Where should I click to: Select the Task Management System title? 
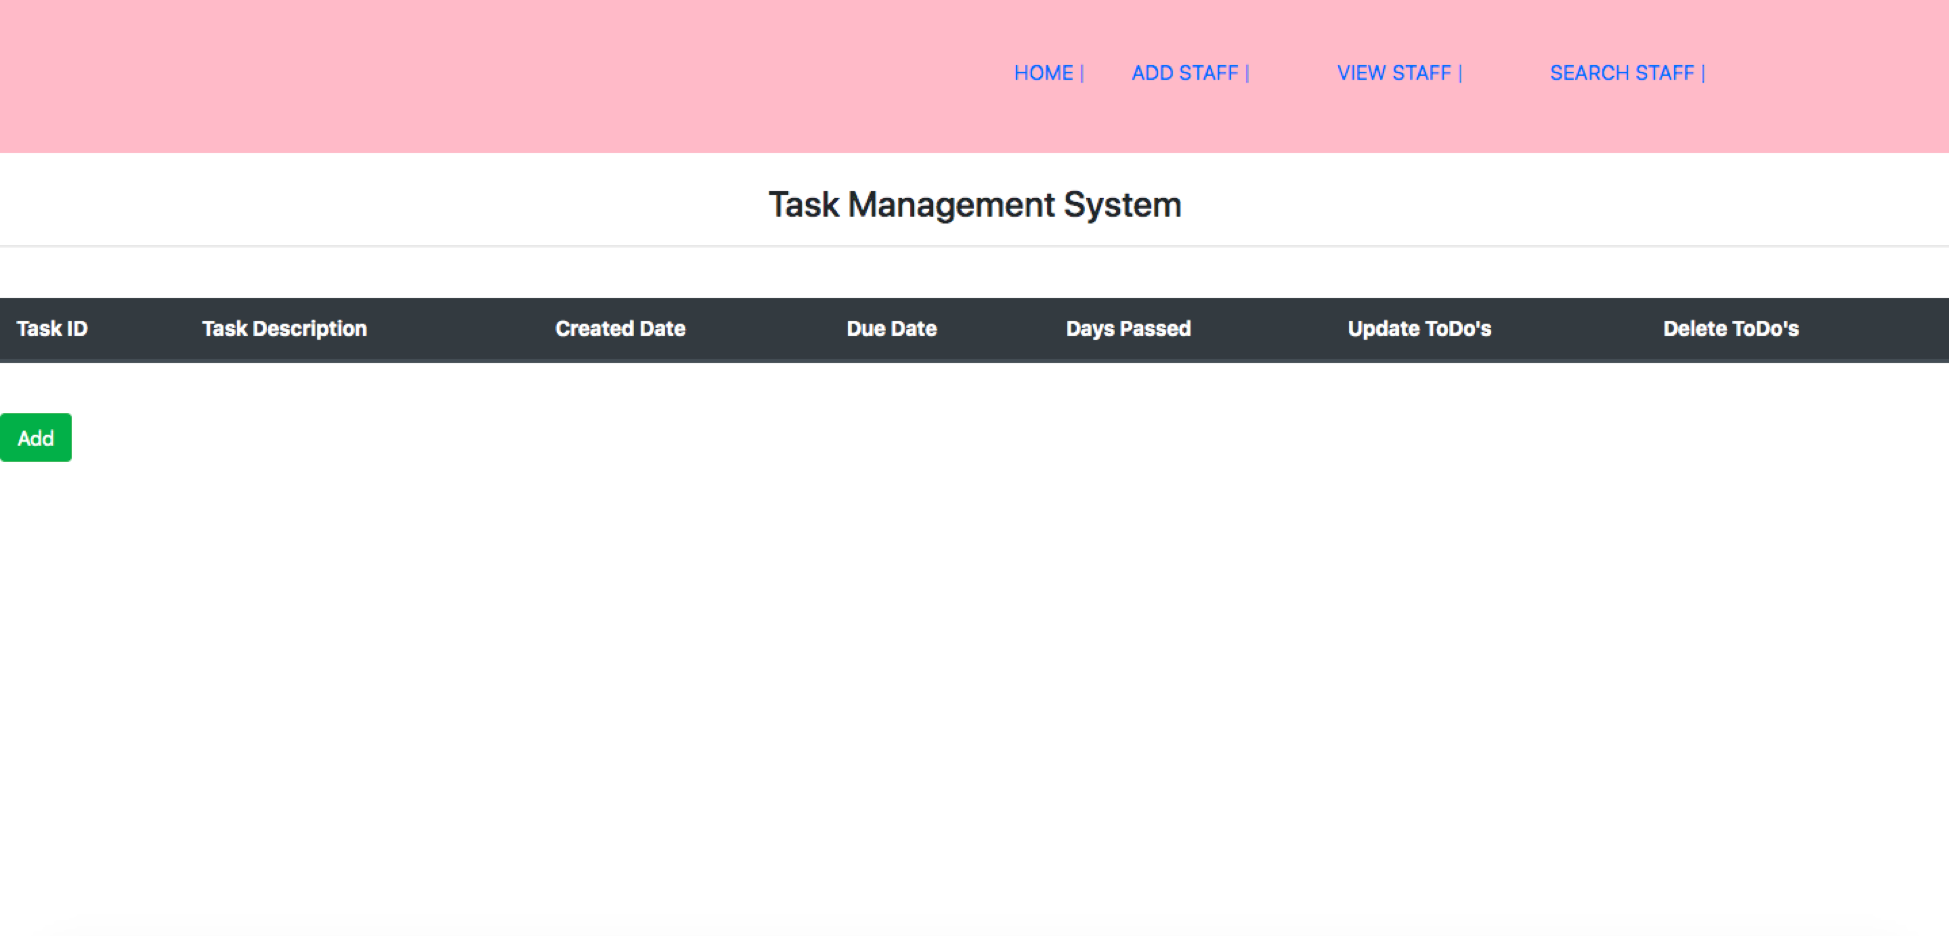point(974,204)
